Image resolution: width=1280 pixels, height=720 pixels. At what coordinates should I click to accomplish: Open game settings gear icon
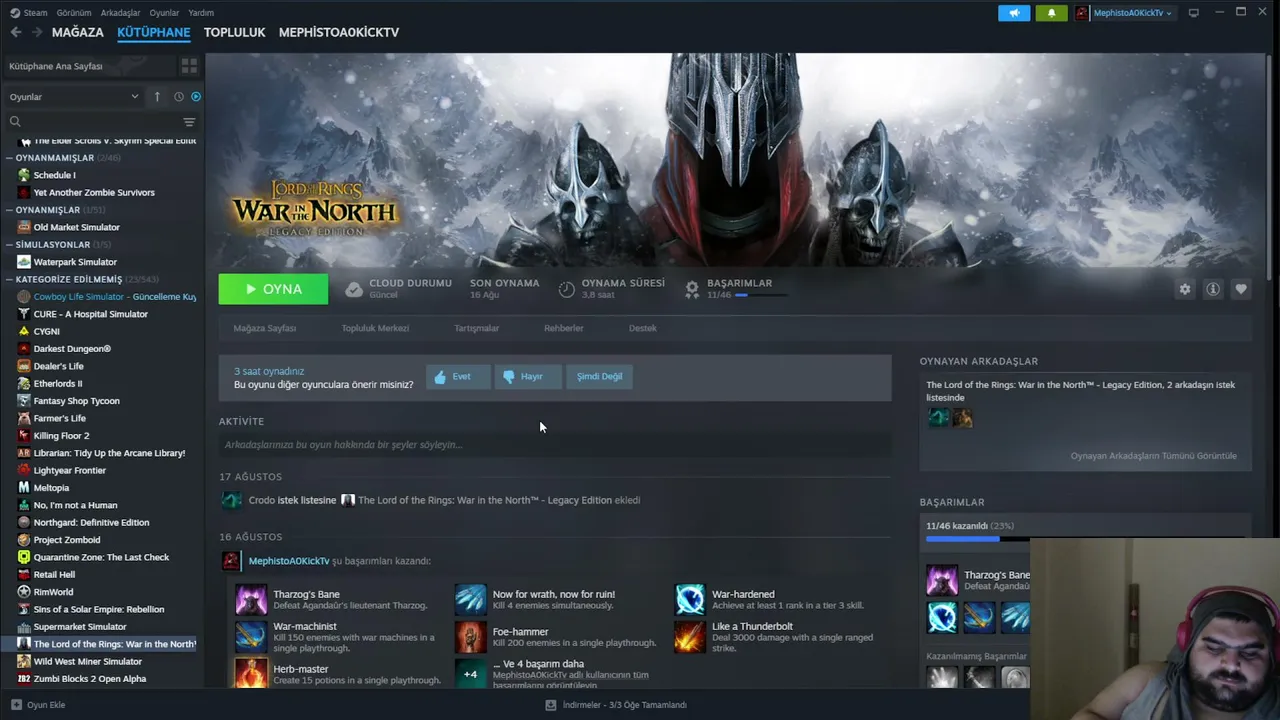(1185, 289)
